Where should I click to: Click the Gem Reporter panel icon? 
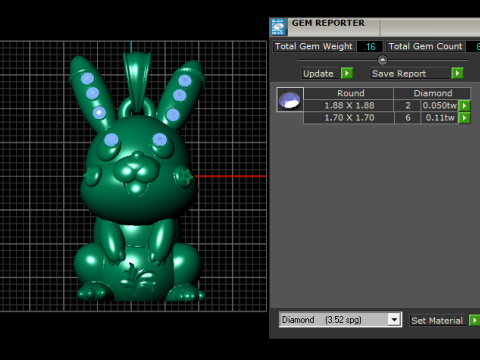278,27
